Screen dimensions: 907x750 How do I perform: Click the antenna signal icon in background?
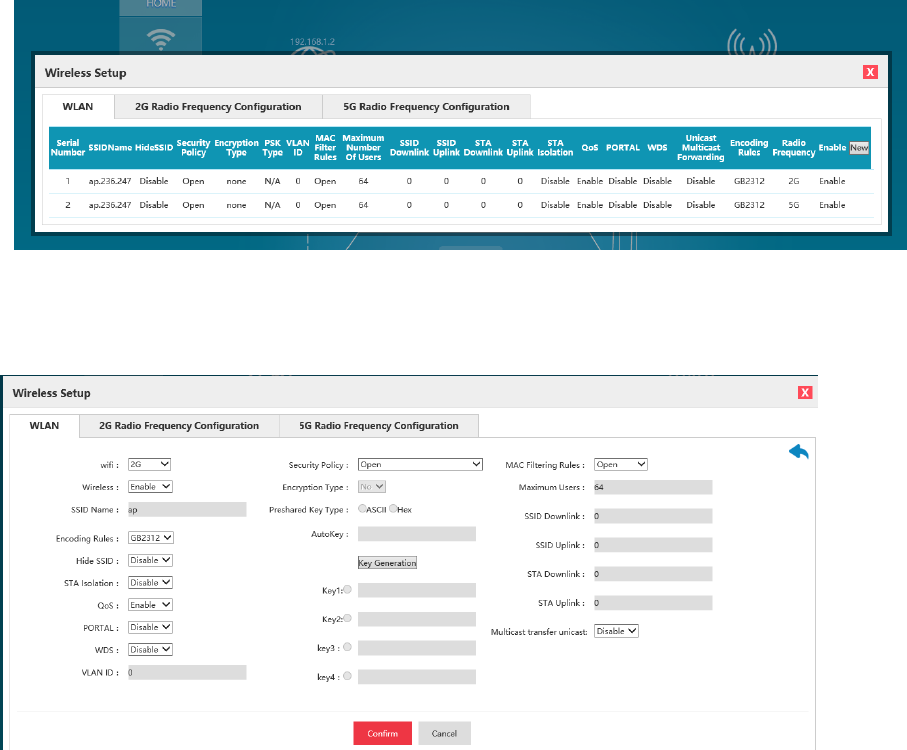tap(751, 42)
